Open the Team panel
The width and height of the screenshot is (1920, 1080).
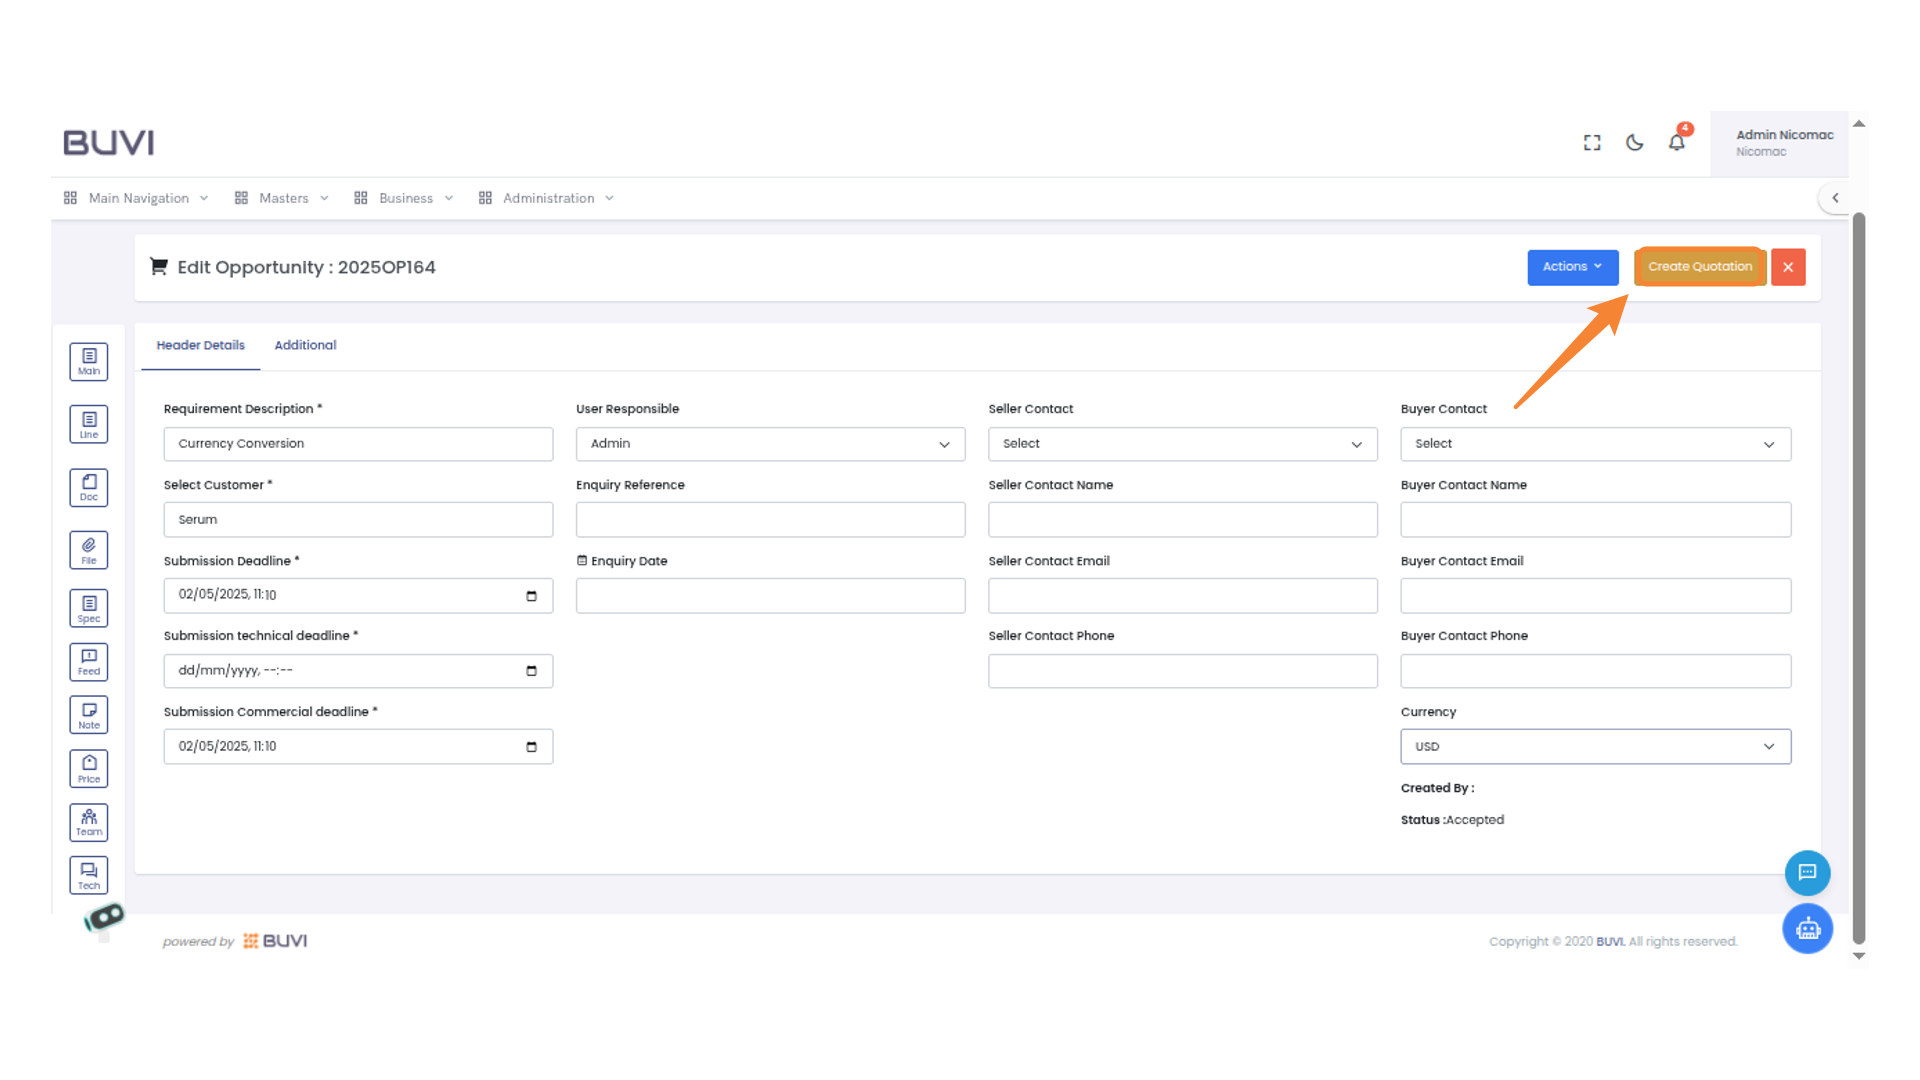coord(88,822)
